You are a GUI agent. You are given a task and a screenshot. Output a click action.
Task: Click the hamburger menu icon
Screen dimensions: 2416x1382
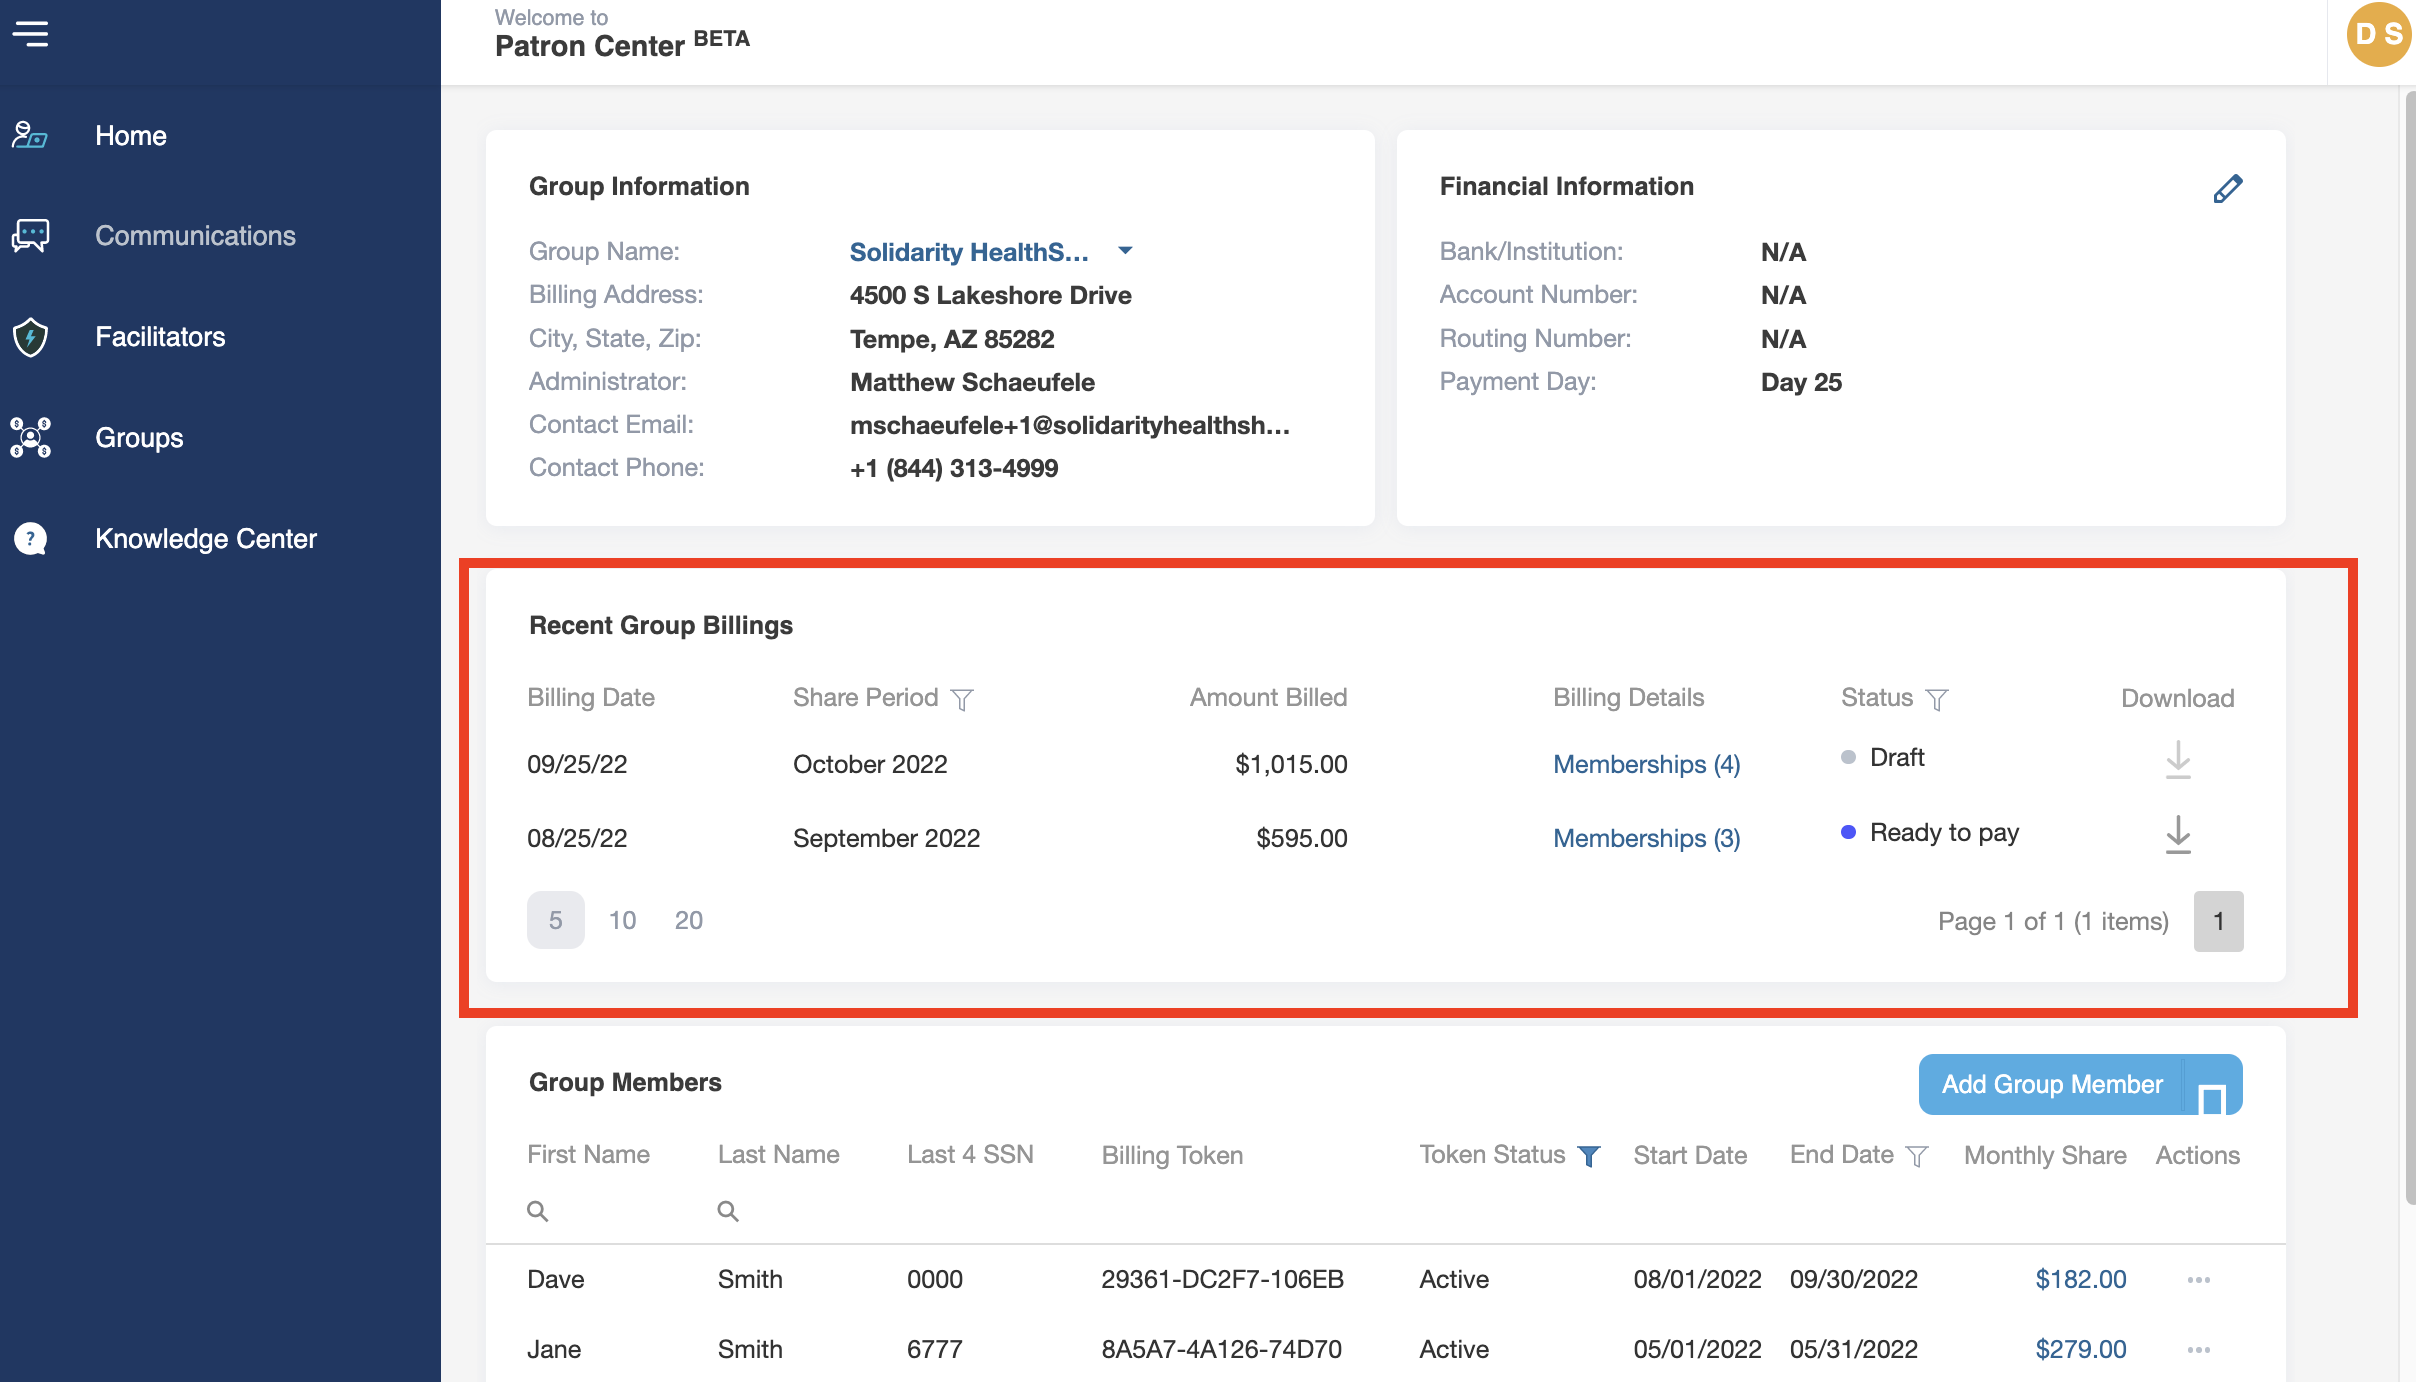30,34
